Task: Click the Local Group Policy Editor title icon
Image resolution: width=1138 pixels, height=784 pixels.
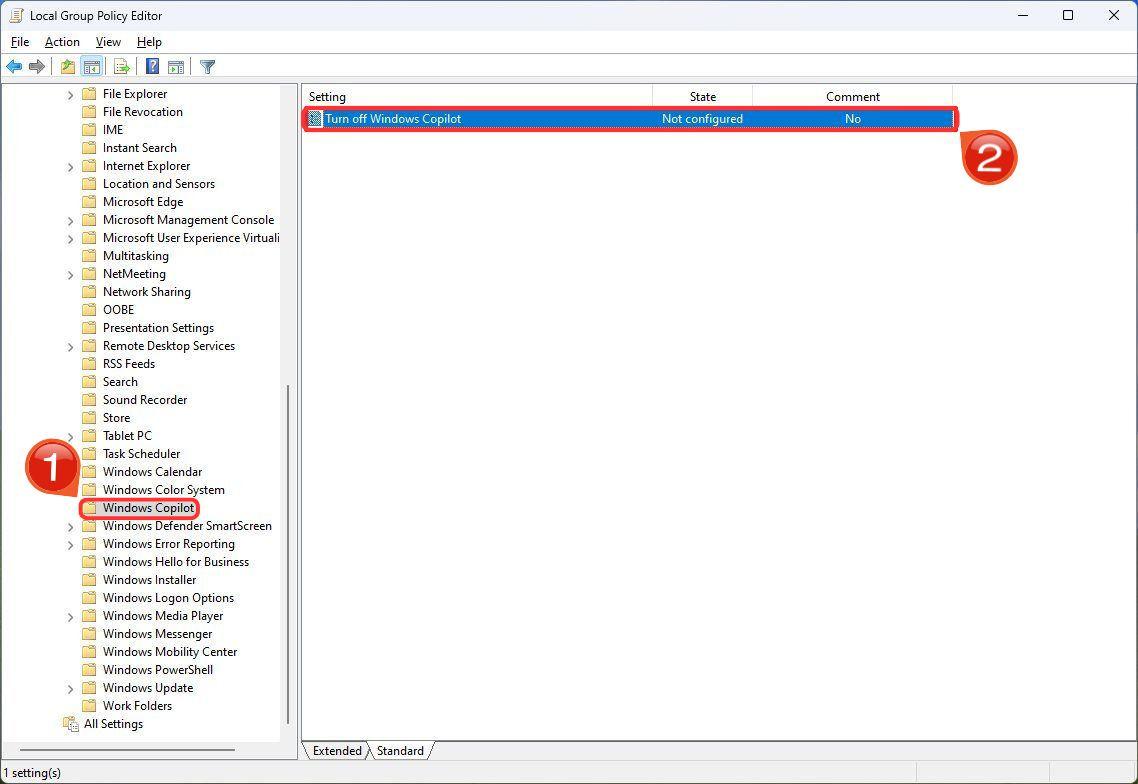Action: coord(16,15)
